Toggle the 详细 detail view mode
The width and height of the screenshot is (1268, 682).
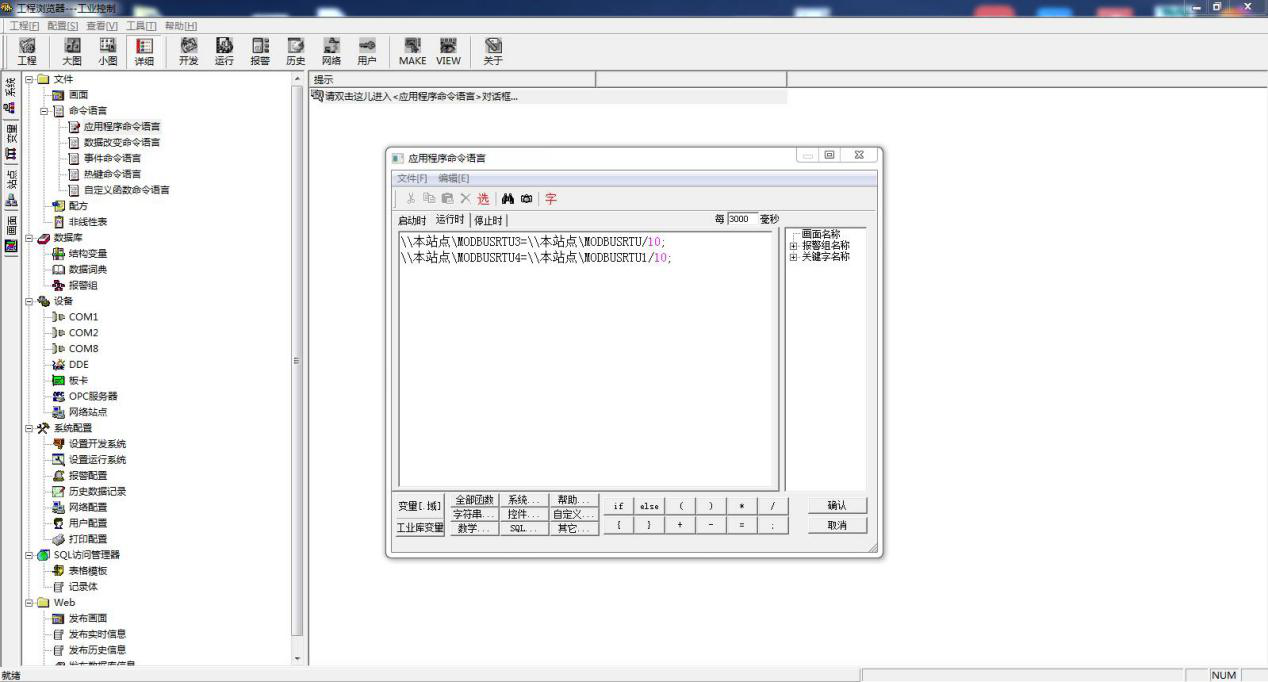pyautogui.click(x=144, y=51)
